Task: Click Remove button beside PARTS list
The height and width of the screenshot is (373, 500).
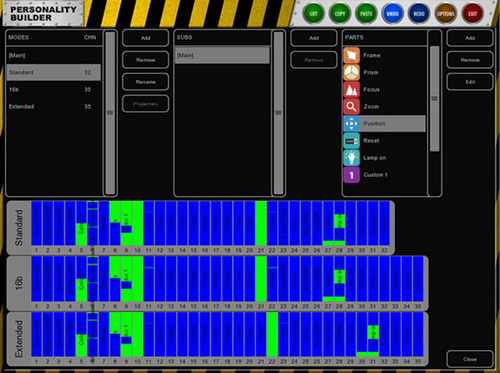Action: [470, 60]
